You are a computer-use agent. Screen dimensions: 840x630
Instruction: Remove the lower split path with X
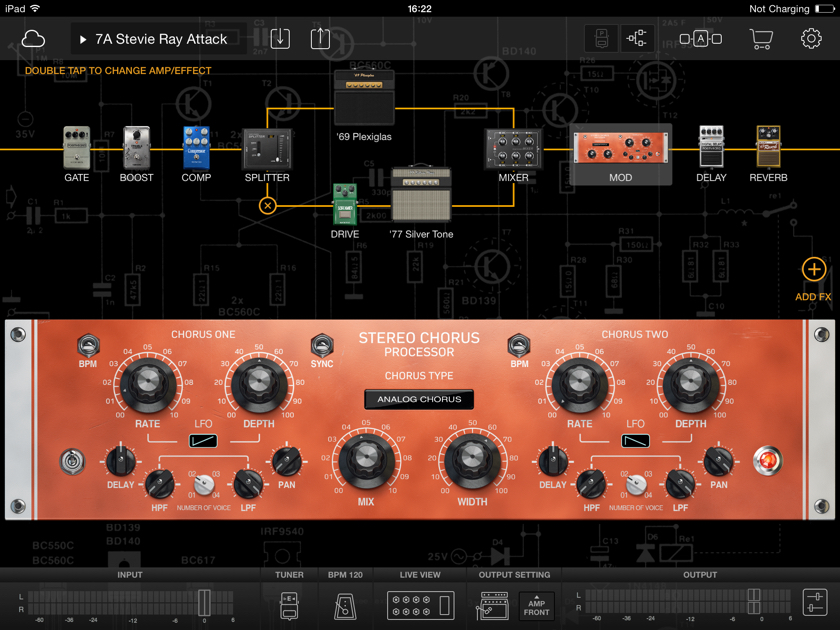(x=267, y=205)
